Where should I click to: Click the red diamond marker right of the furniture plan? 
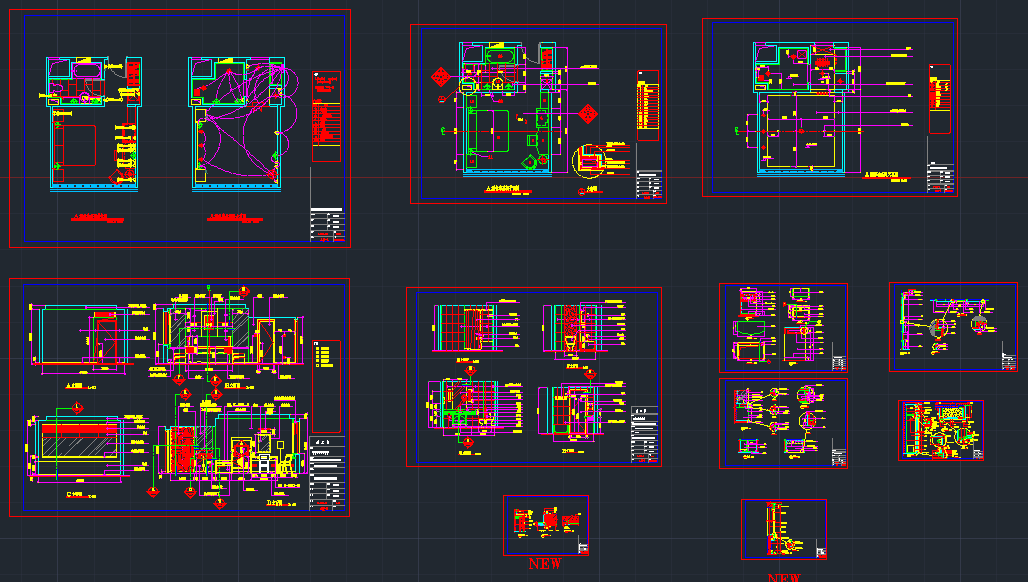pyautogui.click(x=589, y=112)
